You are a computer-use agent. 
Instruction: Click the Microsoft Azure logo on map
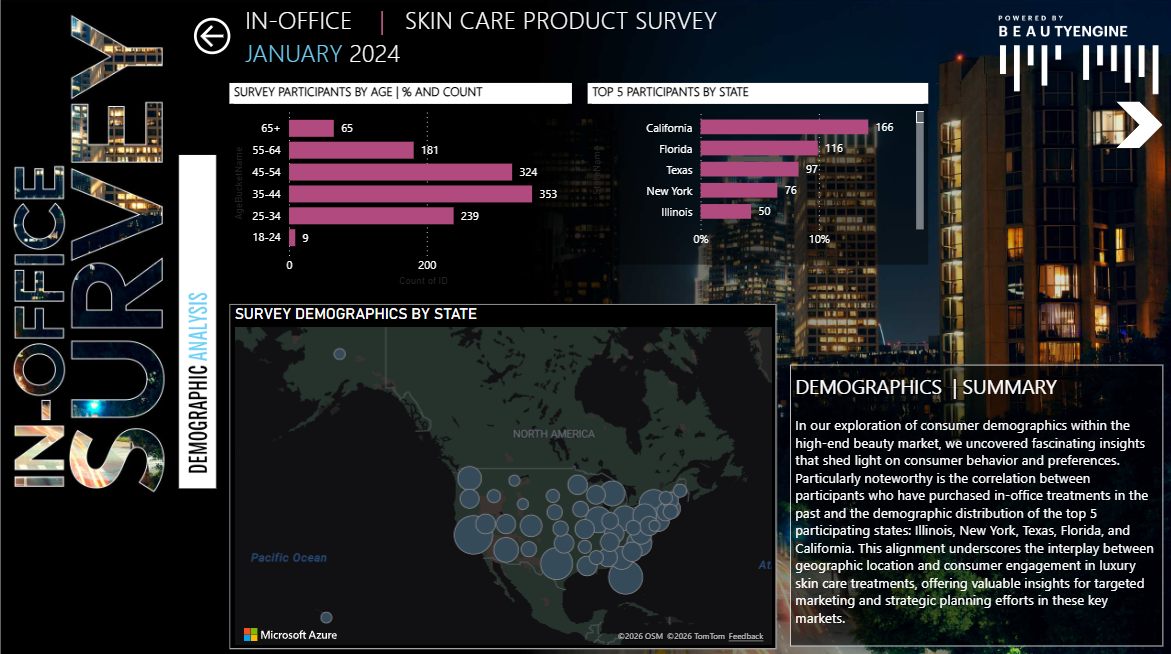tap(290, 634)
